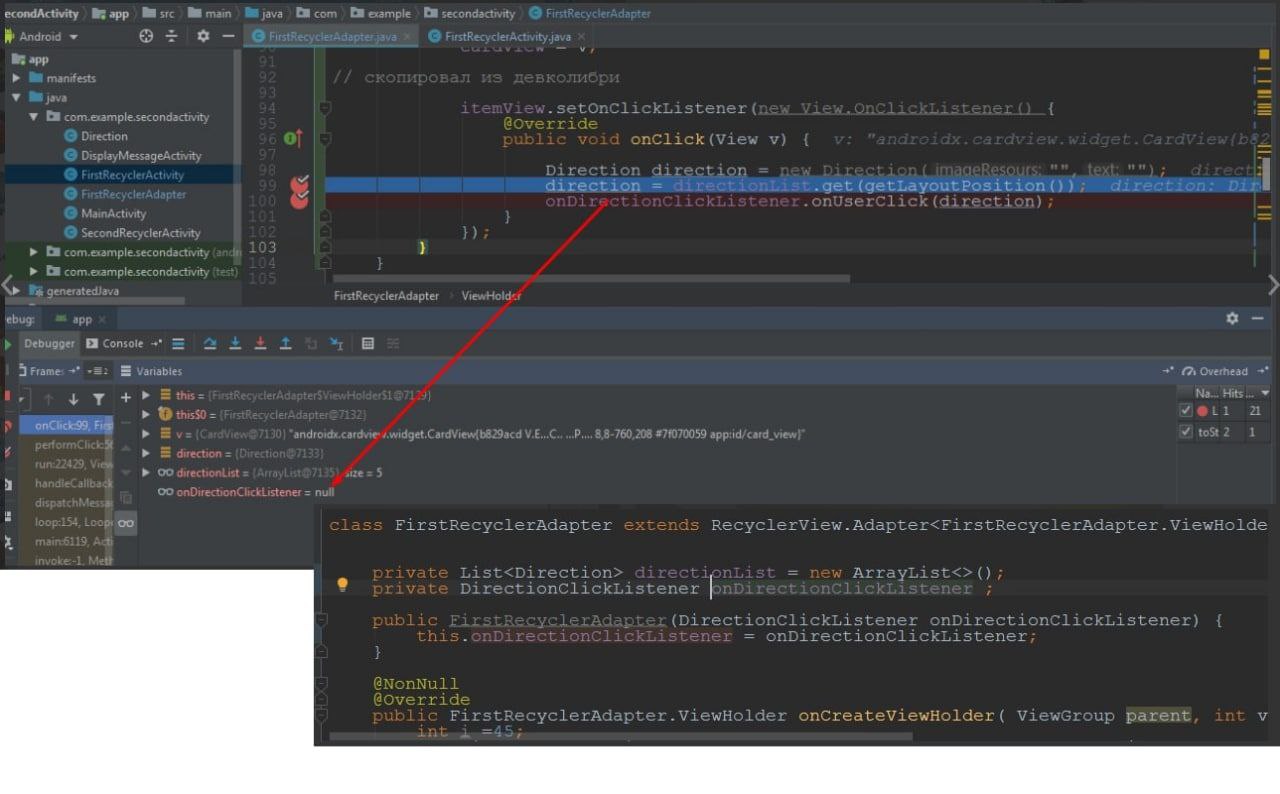Click the Variables panel layout icon
Viewport: 1280px width, 794px height.
pyautogui.click(x=126, y=371)
